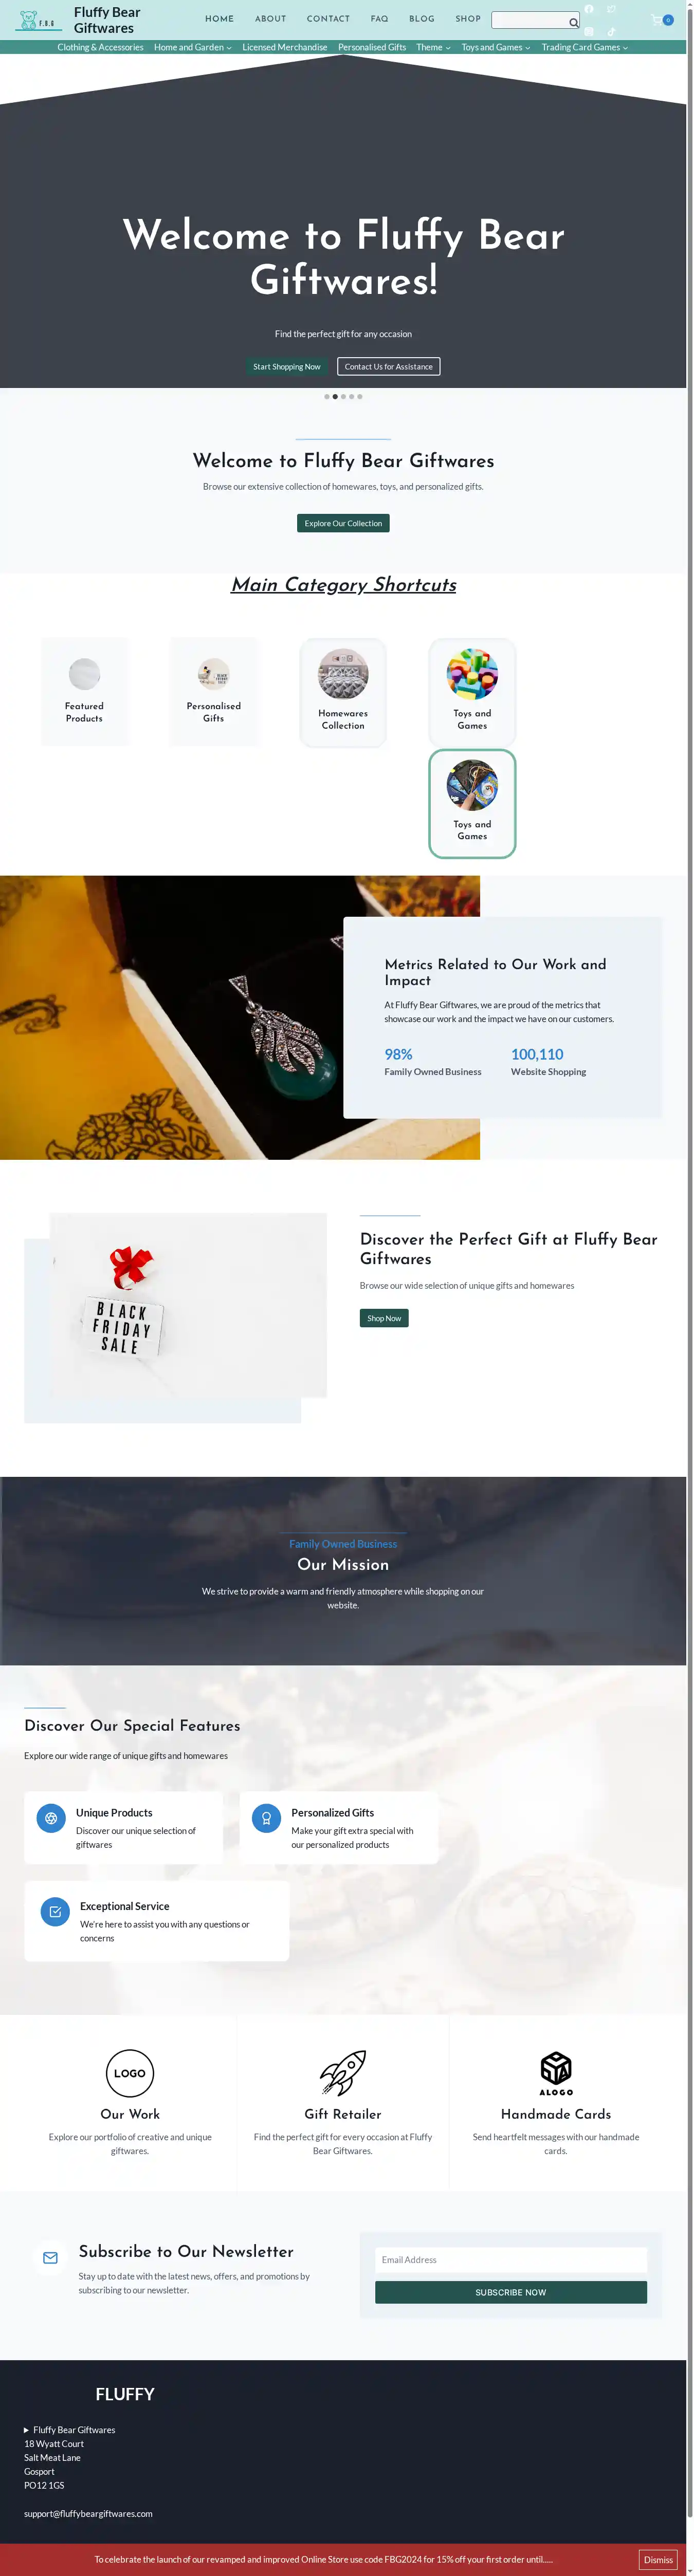Open the Twitter social icon
The image size is (694, 2576).
[x=611, y=9]
